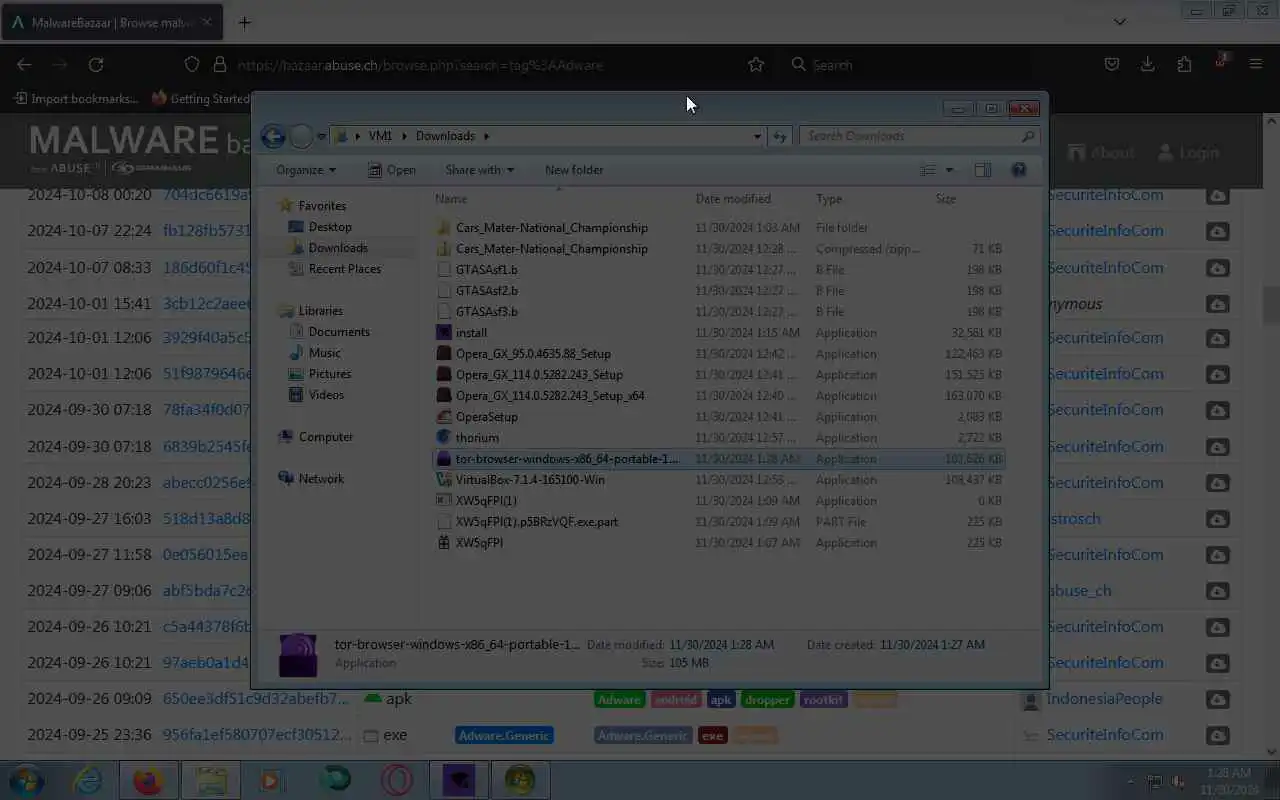Click the Save to Pocket icon
Image resolution: width=1280 pixels, height=800 pixels.
coord(1112,65)
